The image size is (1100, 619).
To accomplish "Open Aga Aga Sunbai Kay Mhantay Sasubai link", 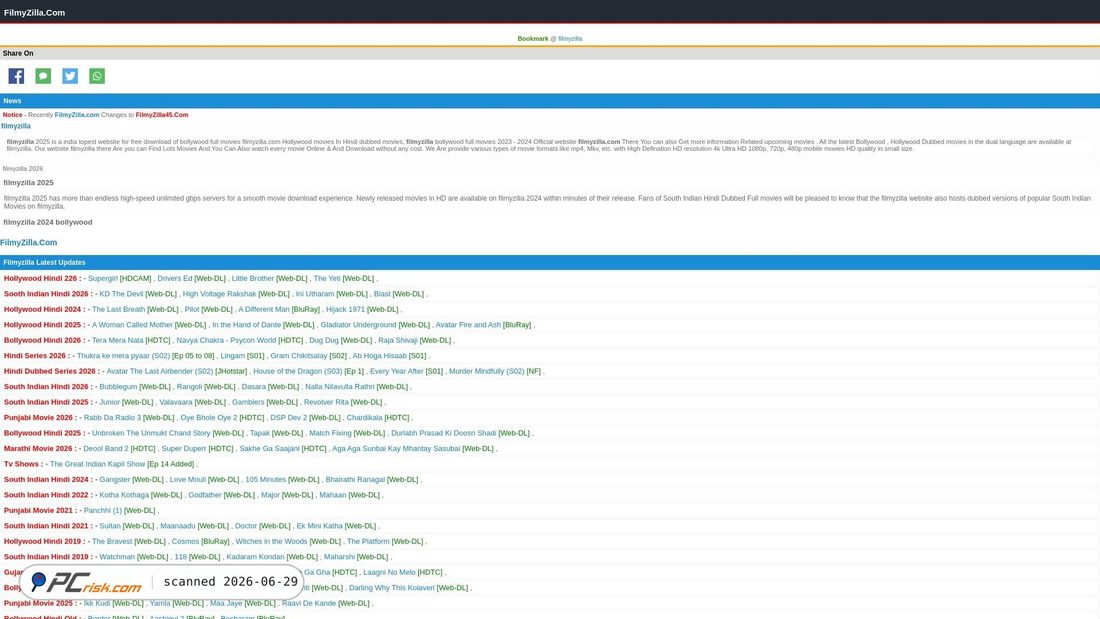I will (x=396, y=448).
